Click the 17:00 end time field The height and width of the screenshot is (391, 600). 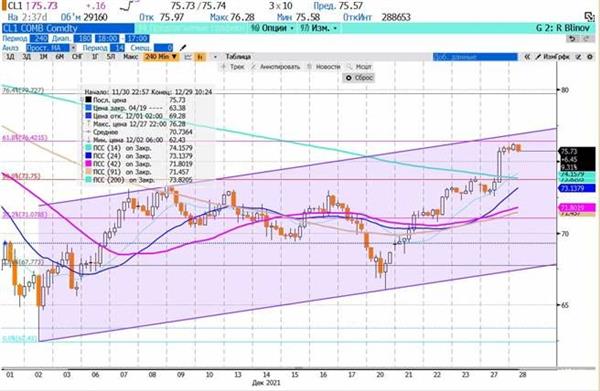(137, 39)
